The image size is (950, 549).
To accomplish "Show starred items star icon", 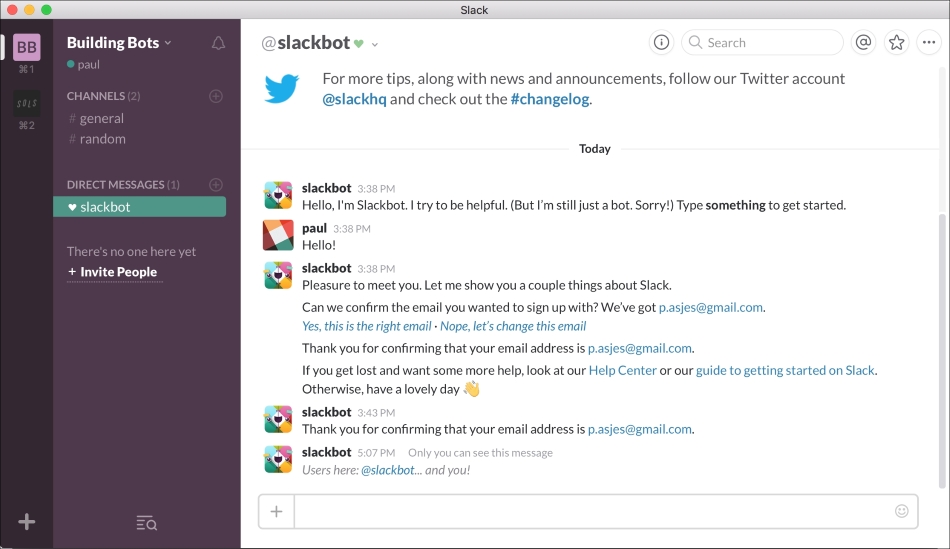I will [897, 42].
